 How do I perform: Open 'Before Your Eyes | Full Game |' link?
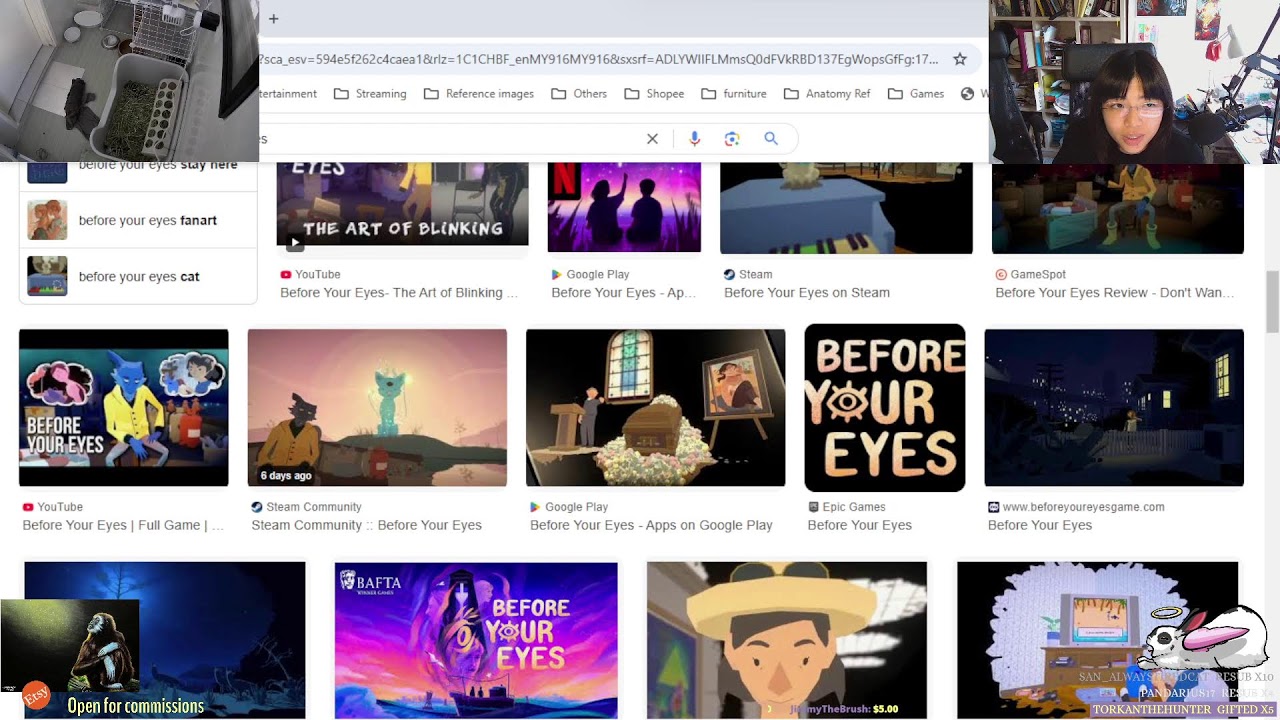pos(123,526)
